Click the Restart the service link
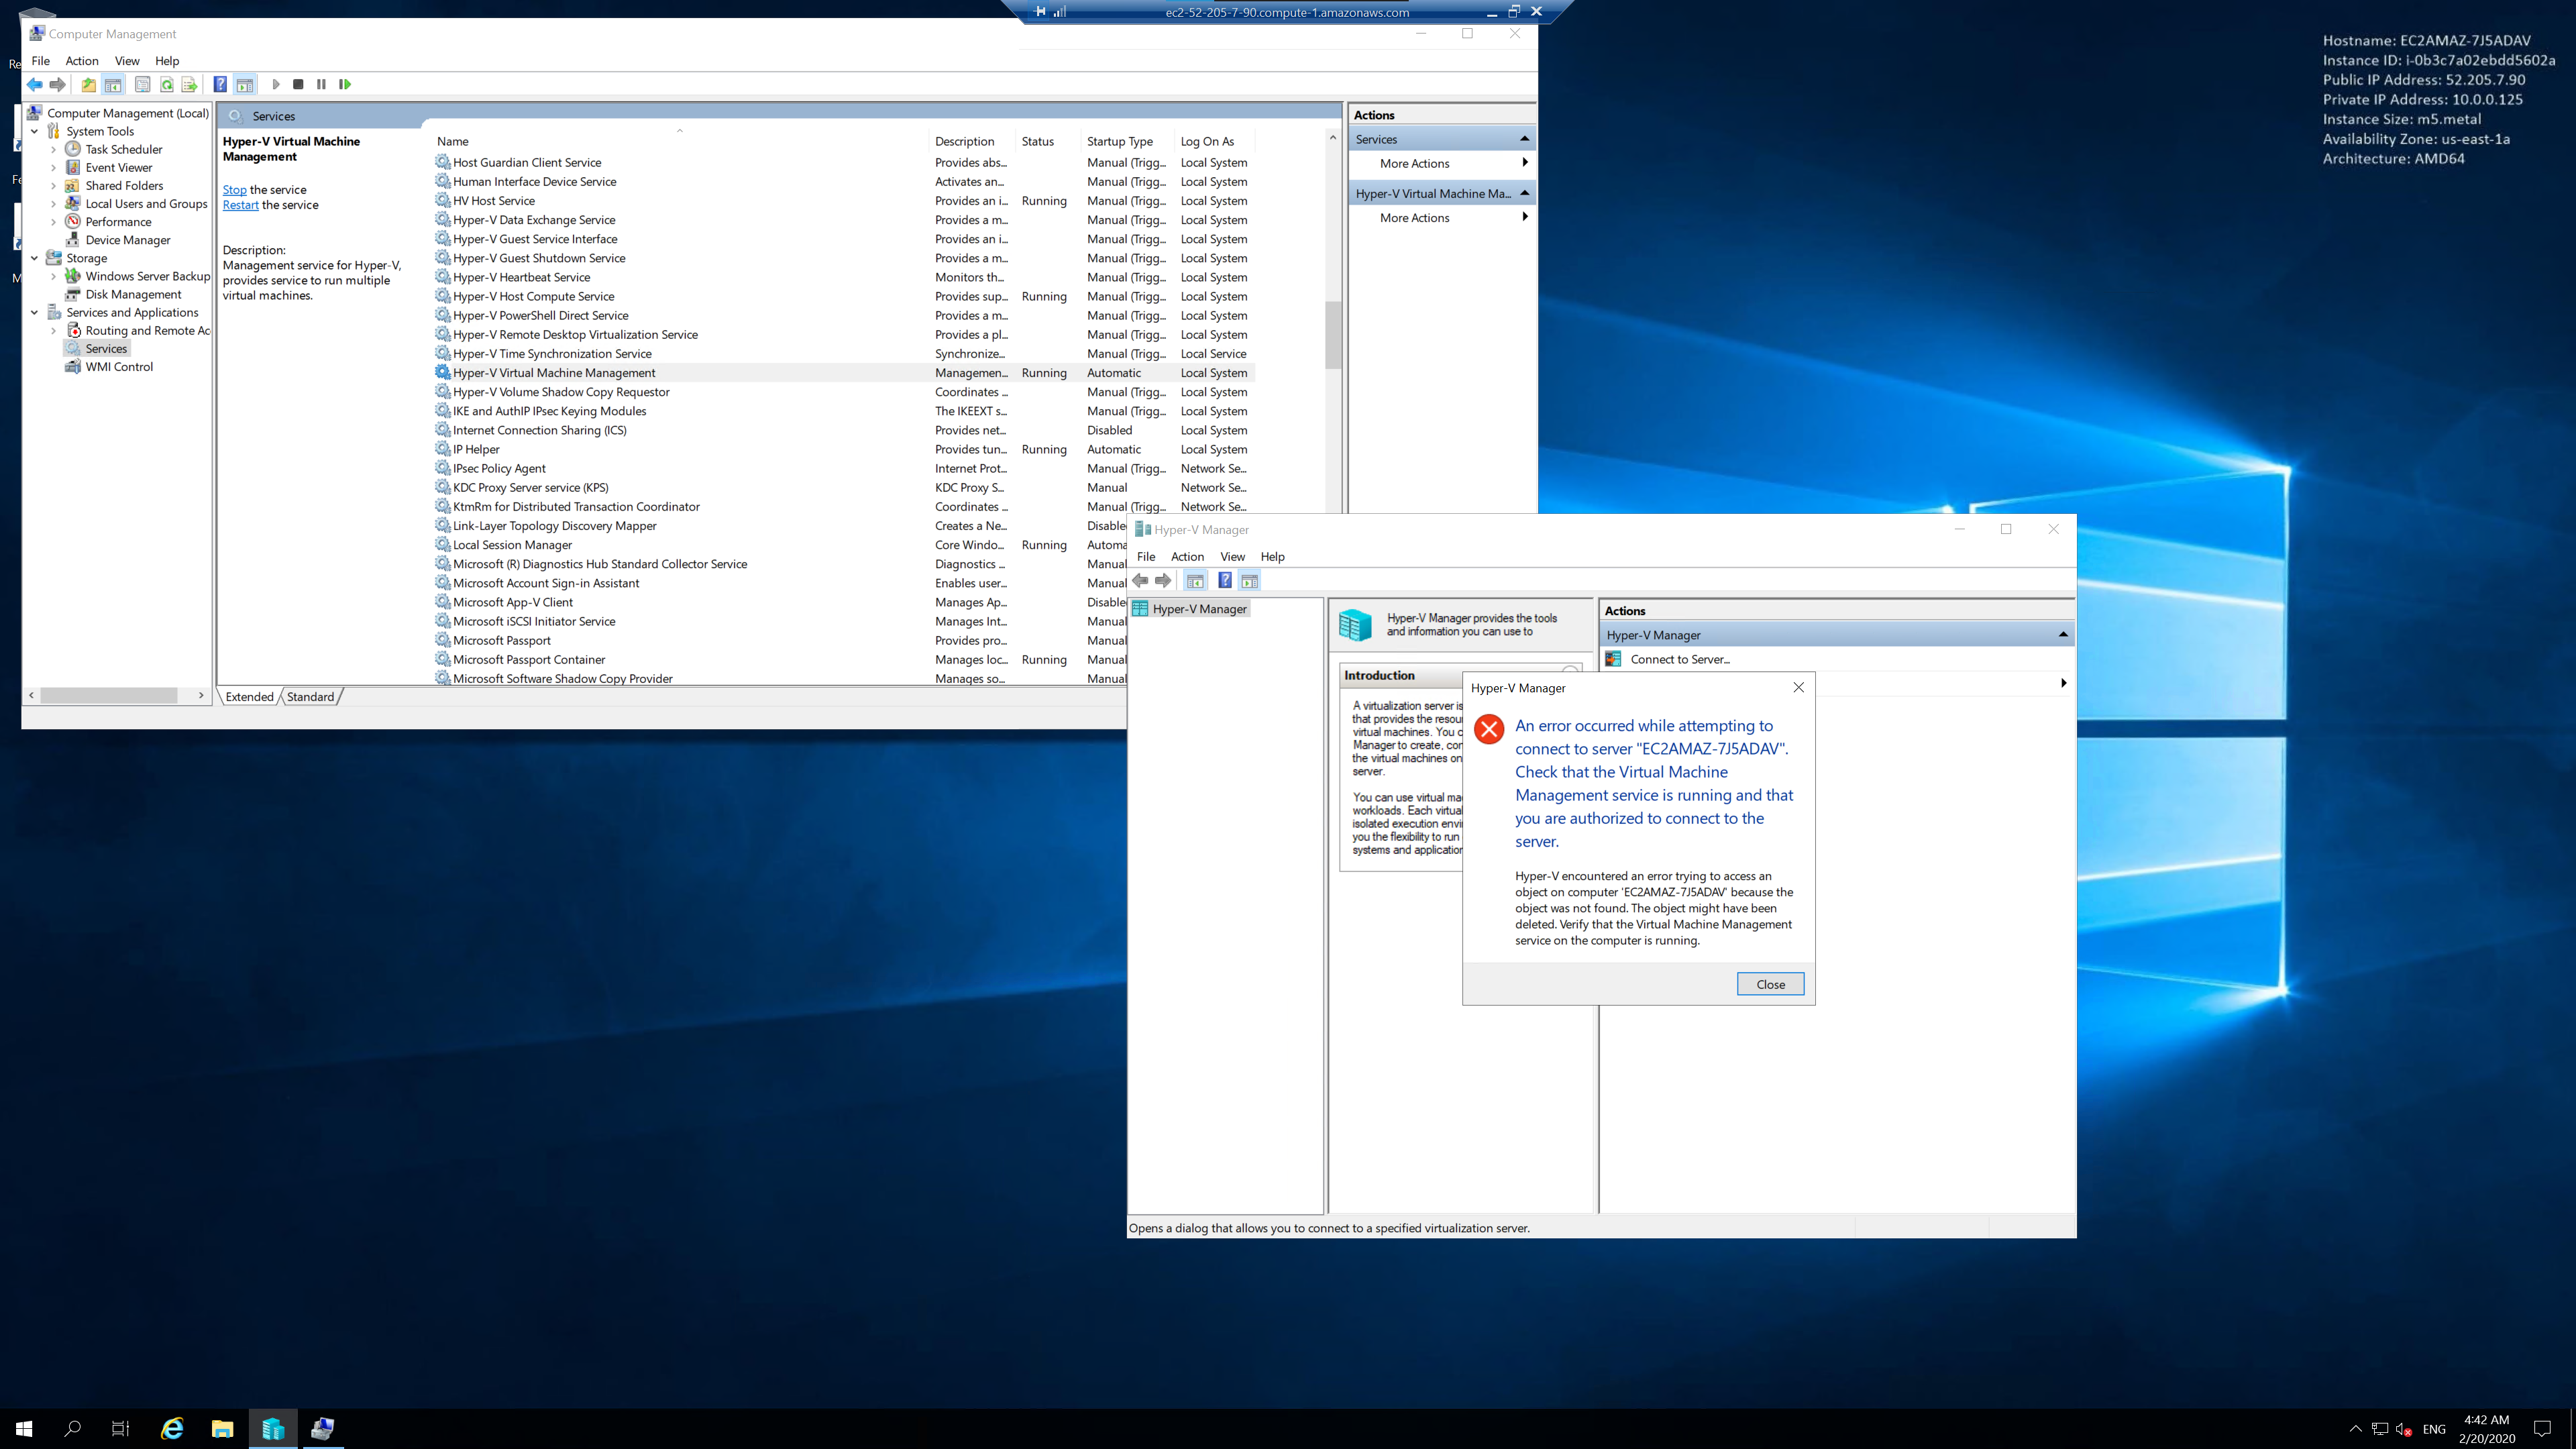Viewport: 2576px width, 1449px height. tap(240, 205)
